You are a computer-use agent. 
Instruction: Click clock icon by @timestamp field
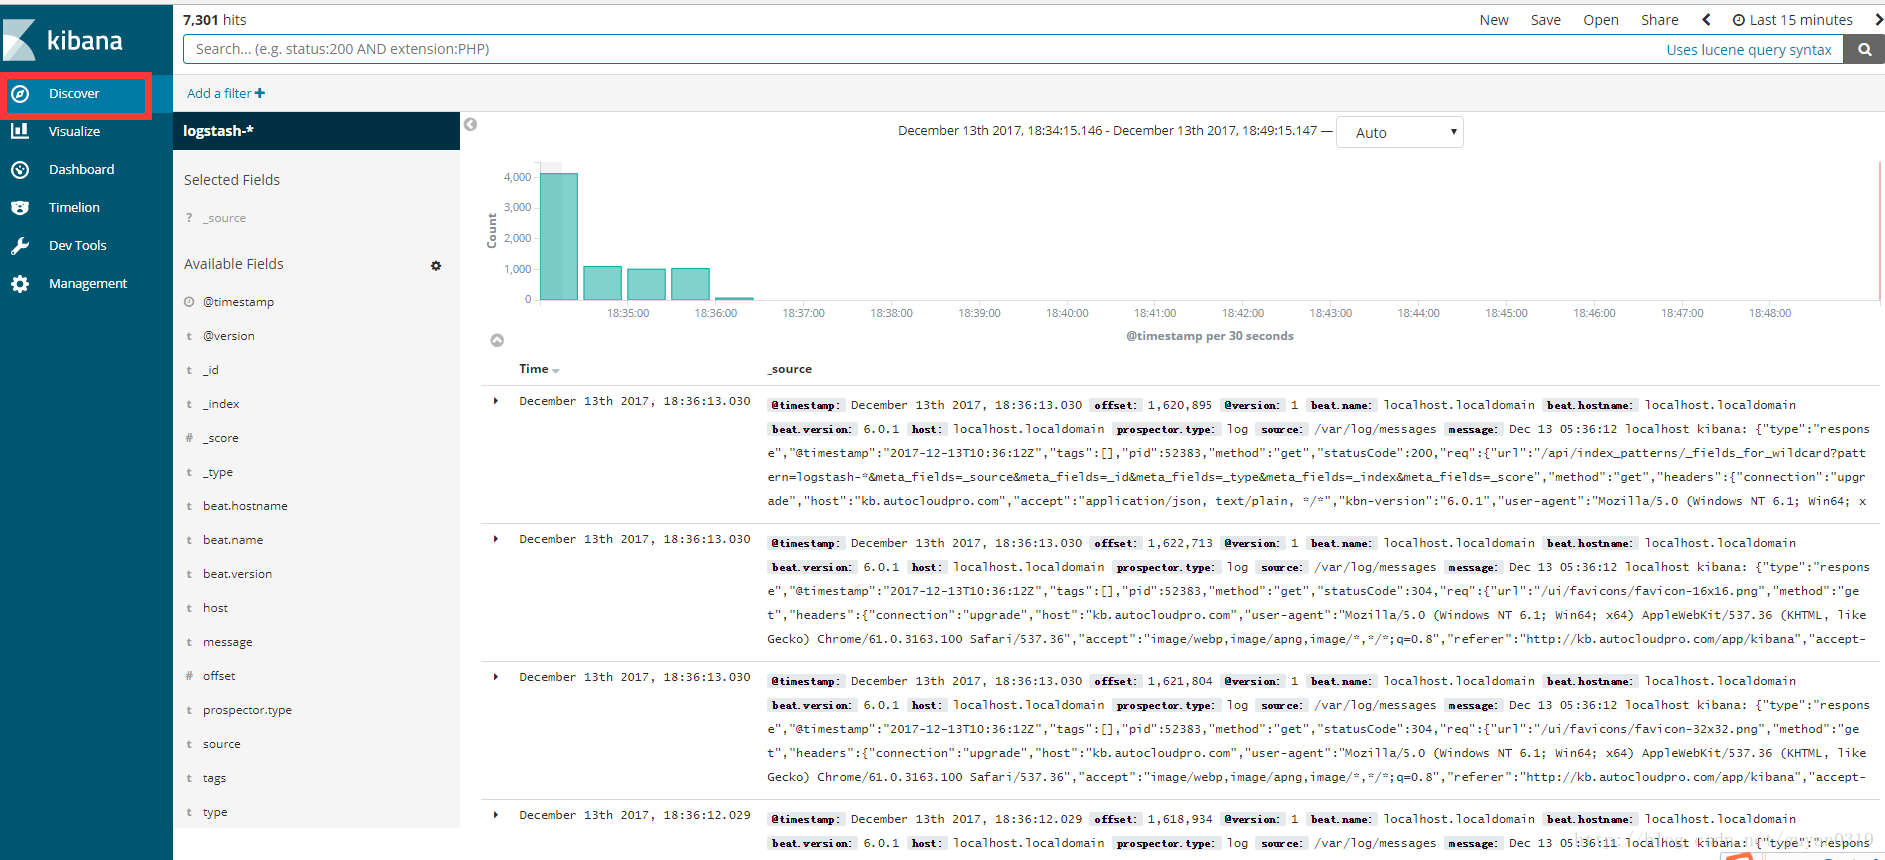(x=189, y=302)
